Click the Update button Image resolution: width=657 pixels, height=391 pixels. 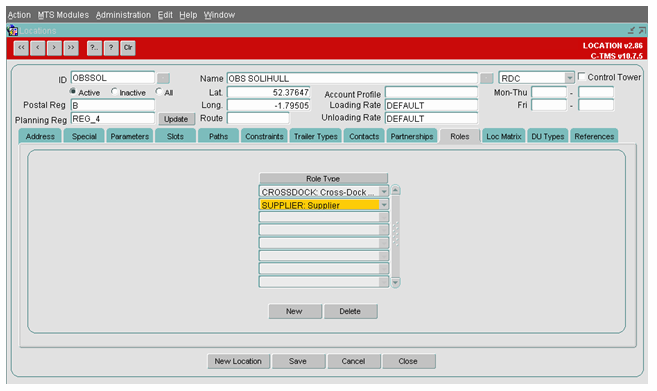pos(176,119)
